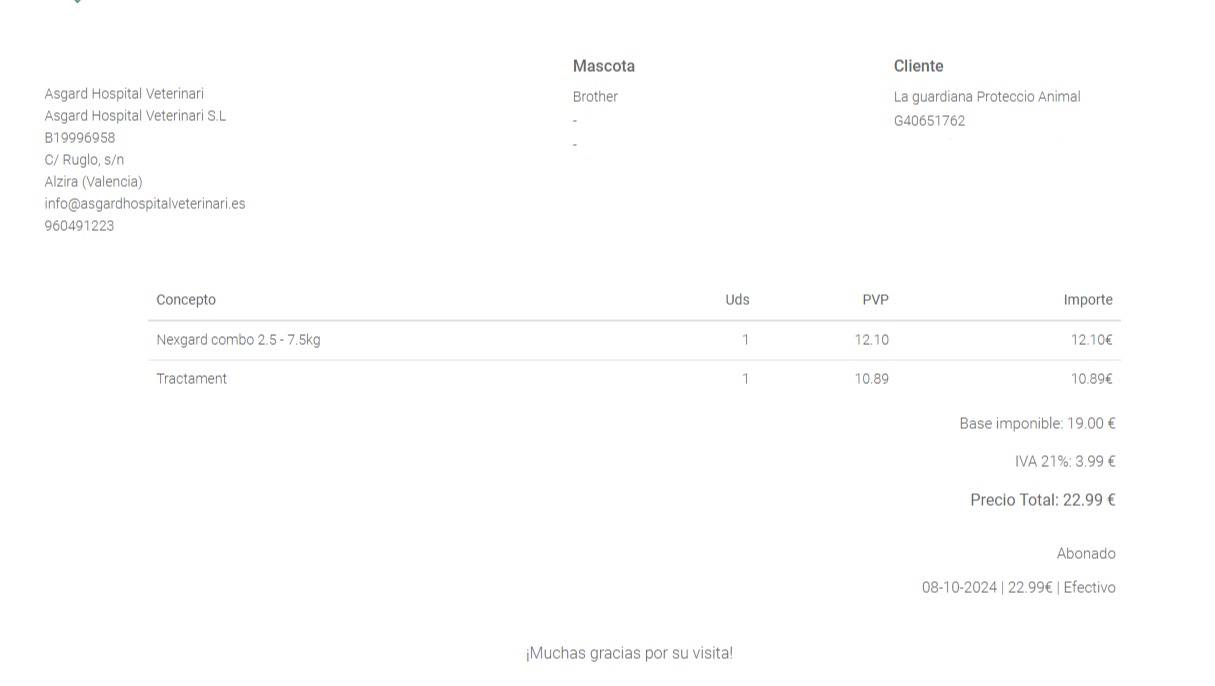
Task: Click the C/ Ruglo, s/n address line
Action: (84, 160)
